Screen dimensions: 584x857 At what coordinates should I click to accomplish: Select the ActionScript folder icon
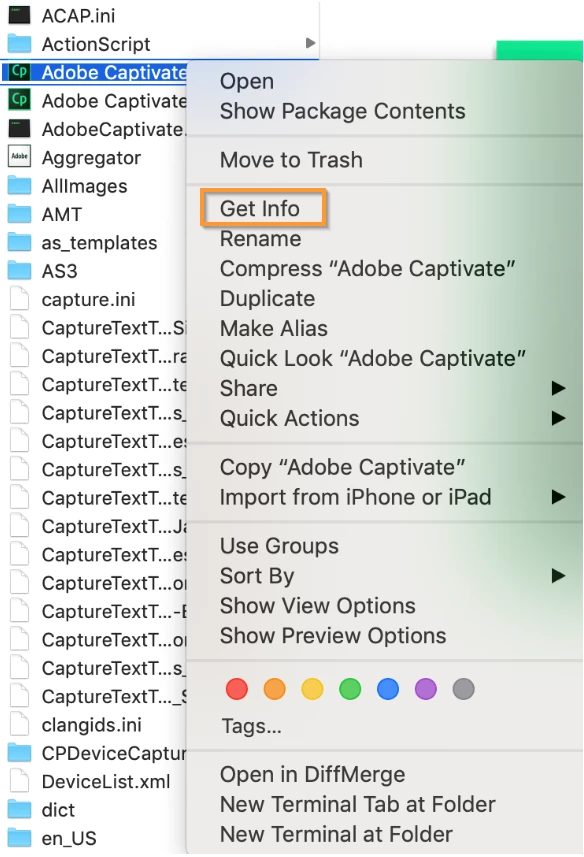[20, 44]
